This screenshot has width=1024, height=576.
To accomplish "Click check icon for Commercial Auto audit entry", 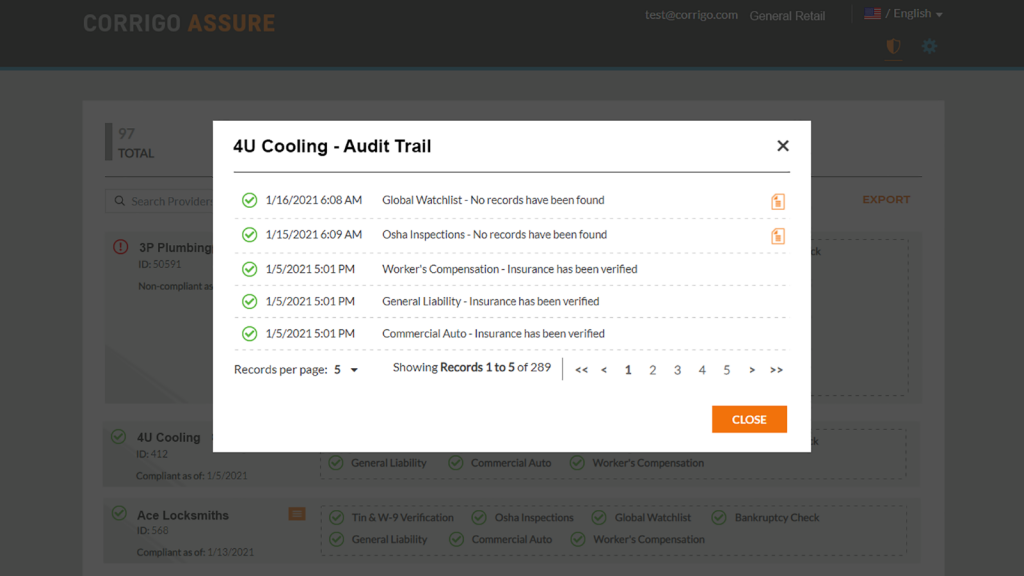I will (x=249, y=334).
